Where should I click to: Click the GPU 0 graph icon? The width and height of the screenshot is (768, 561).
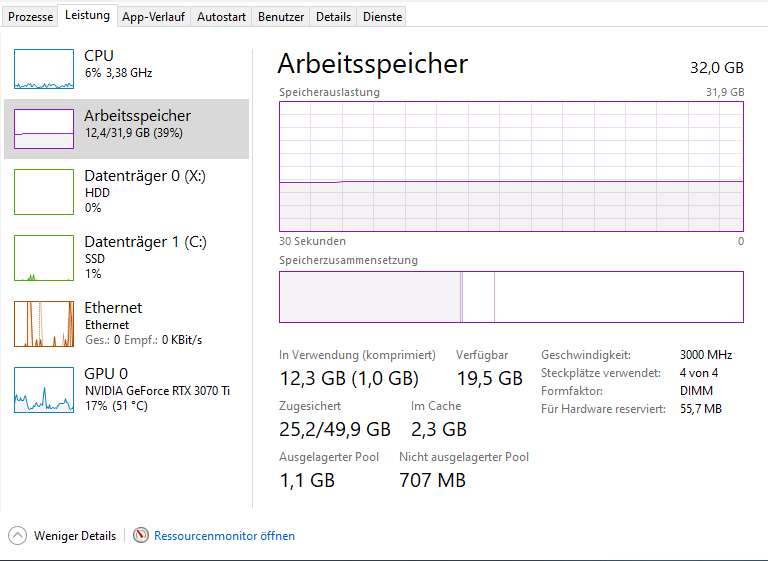coord(44,390)
